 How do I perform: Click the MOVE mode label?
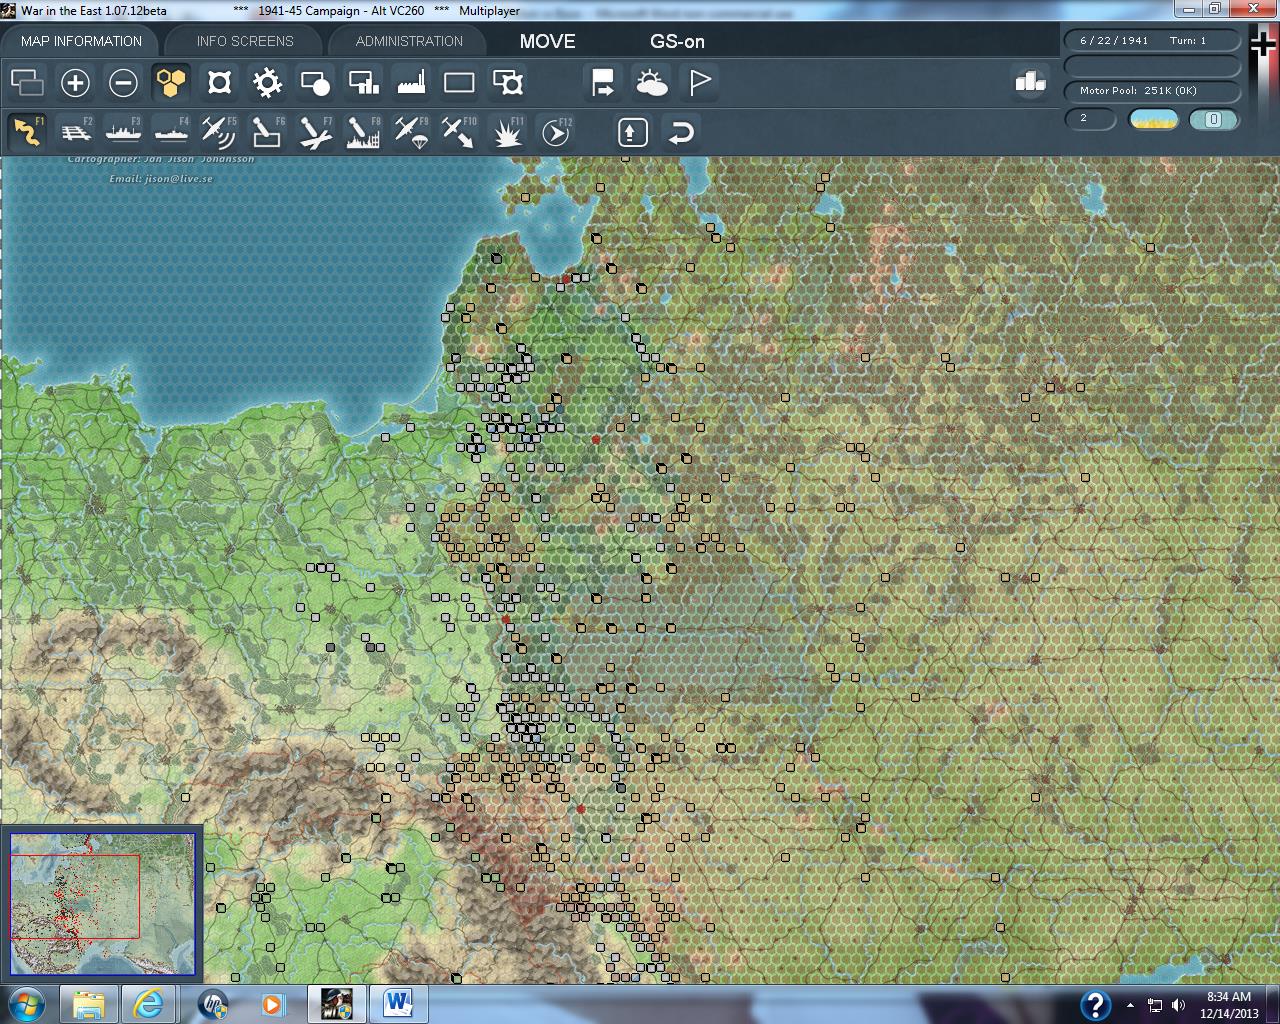coord(547,41)
